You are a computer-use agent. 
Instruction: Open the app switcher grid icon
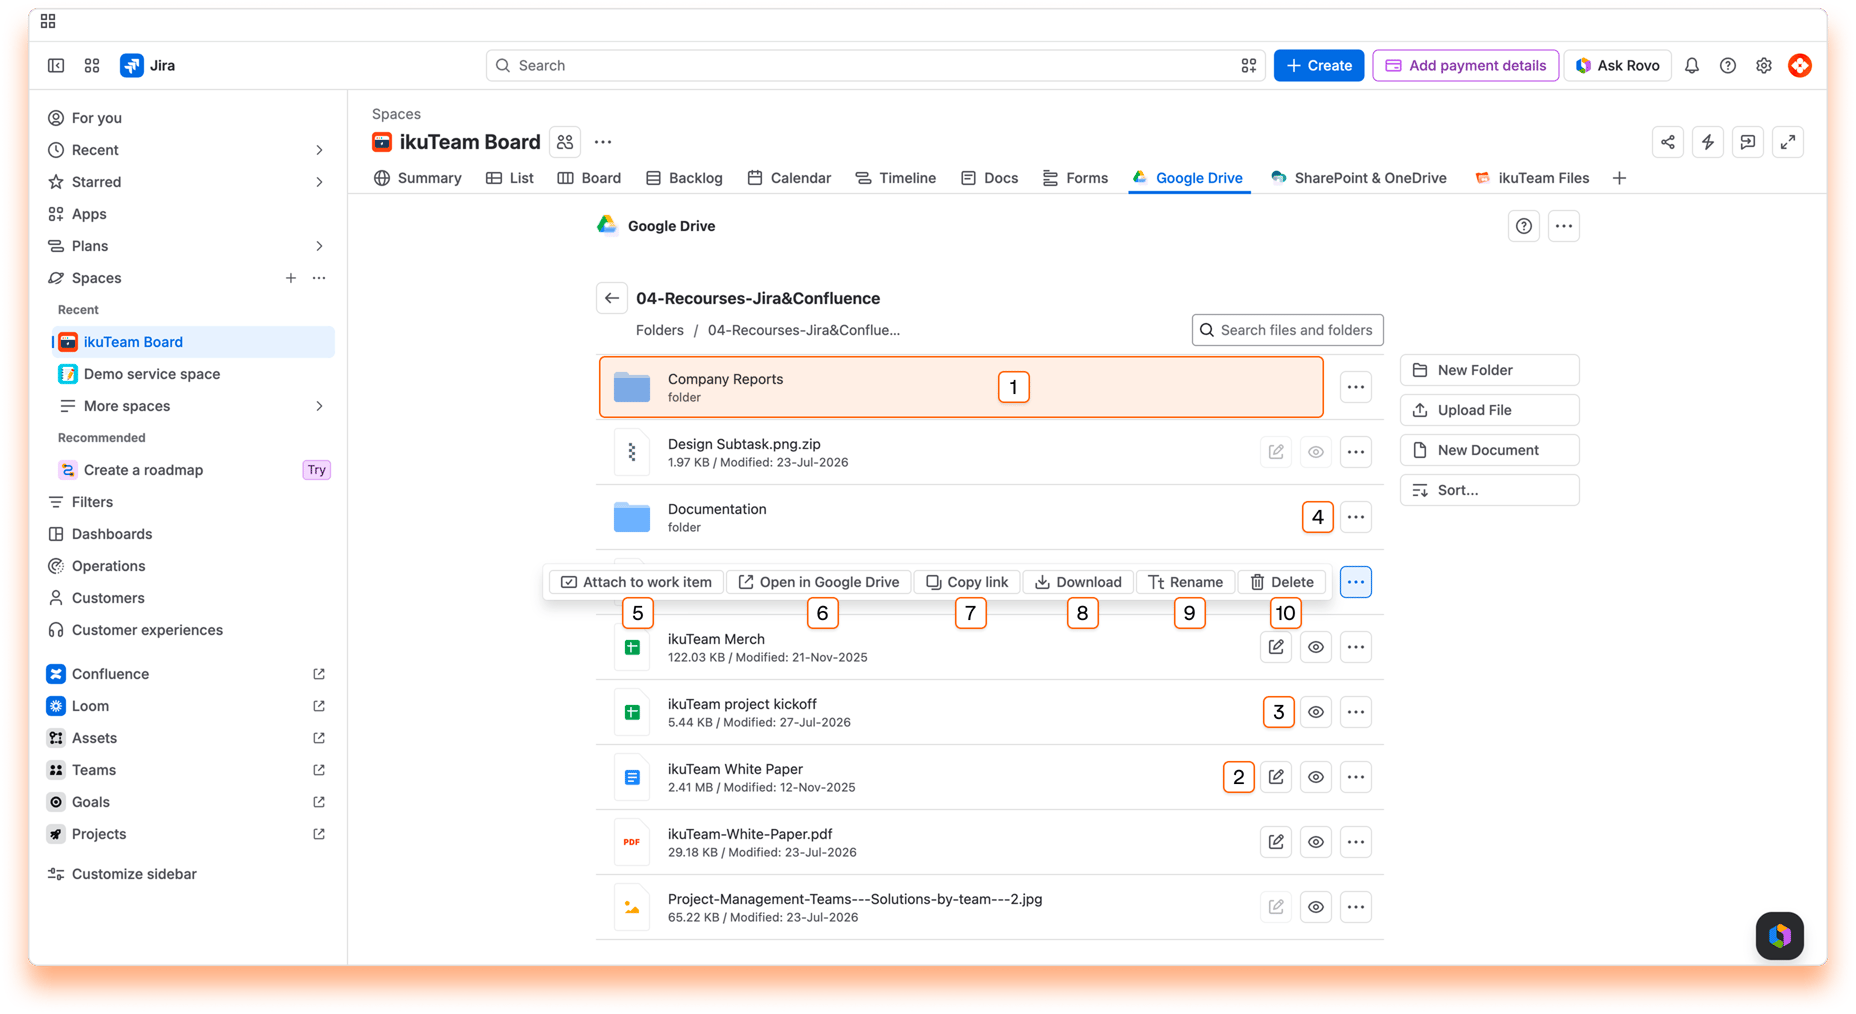(92, 66)
